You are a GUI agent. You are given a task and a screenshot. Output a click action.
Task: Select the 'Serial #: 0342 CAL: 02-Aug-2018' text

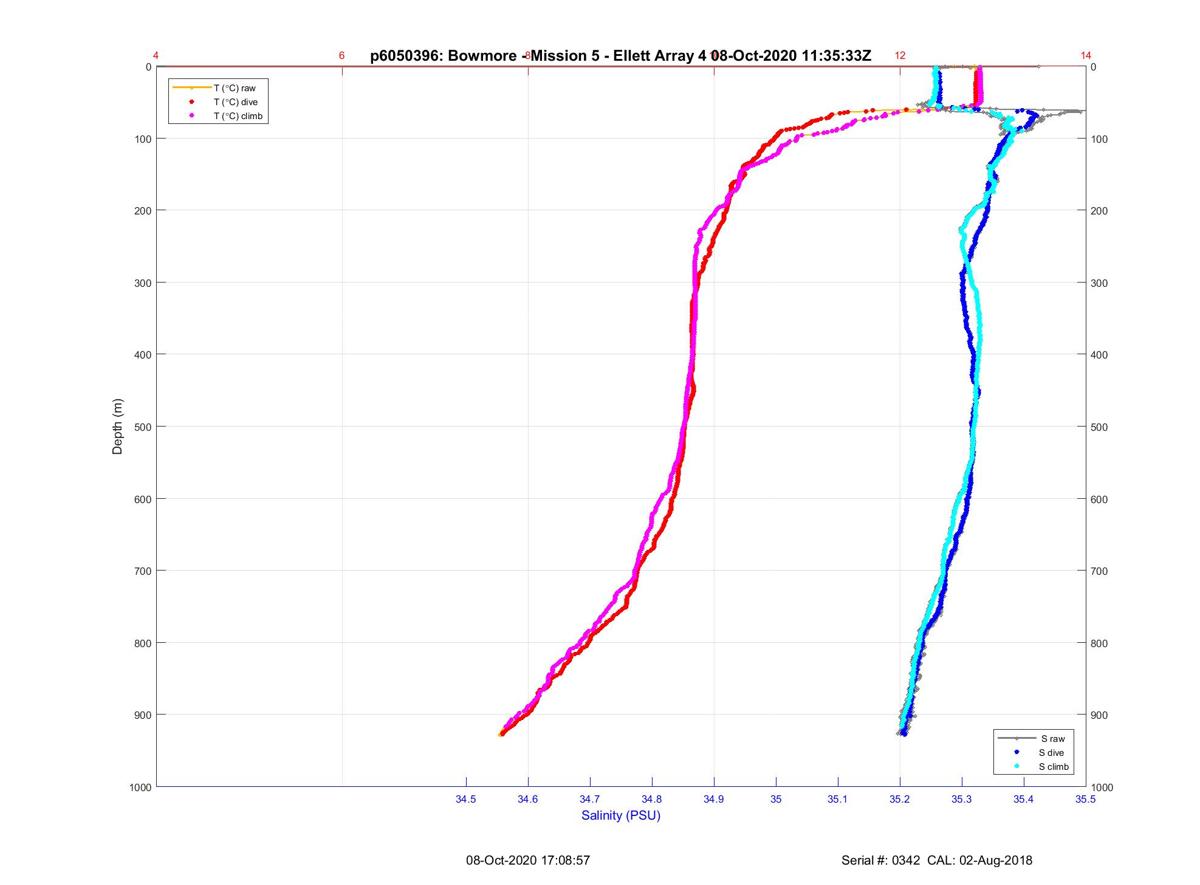[938, 860]
